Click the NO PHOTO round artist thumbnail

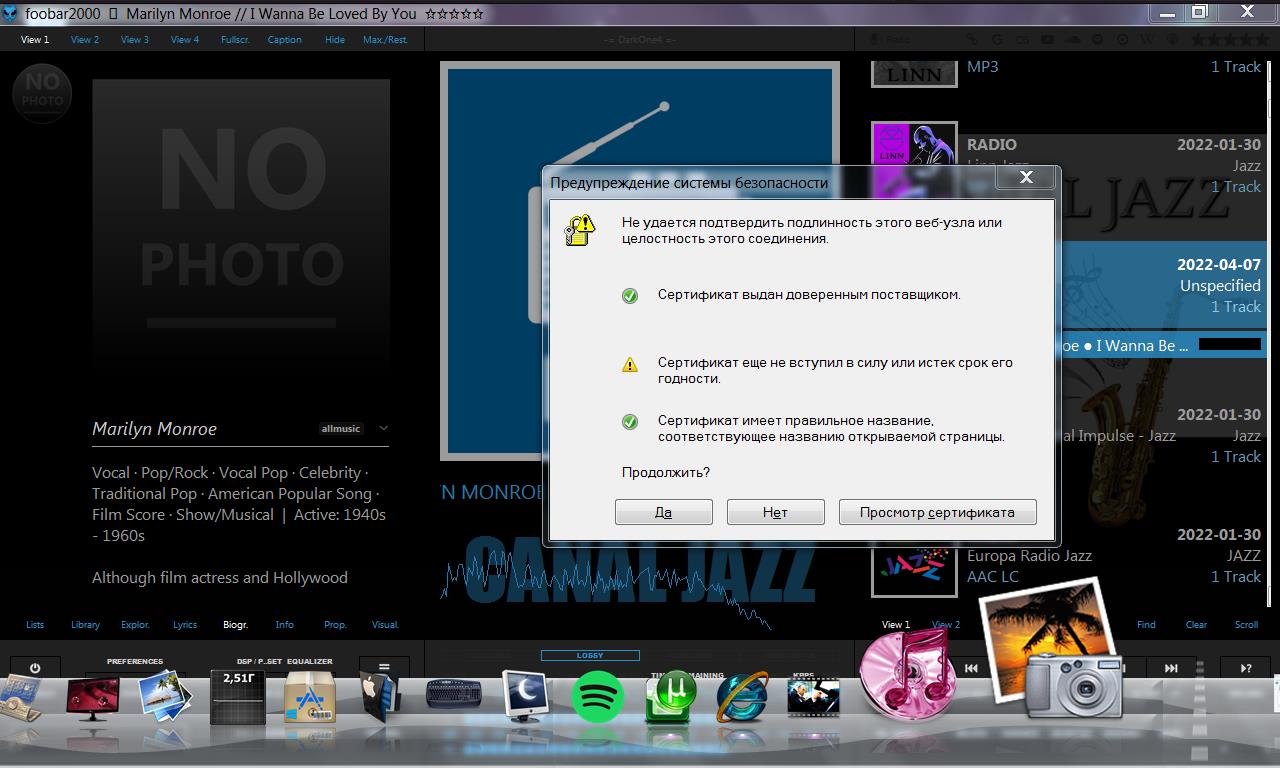[x=42, y=92]
